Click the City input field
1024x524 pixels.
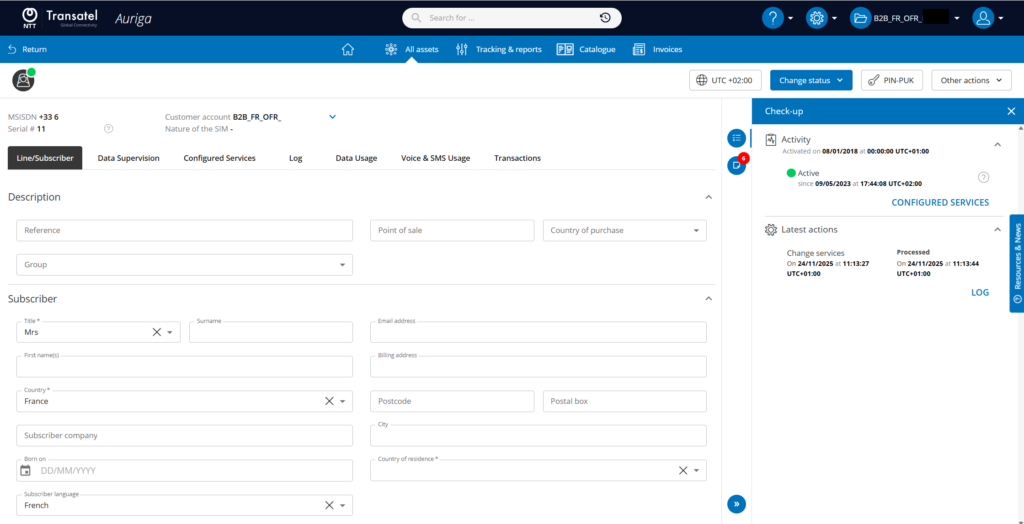pyautogui.click(x=538, y=436)
